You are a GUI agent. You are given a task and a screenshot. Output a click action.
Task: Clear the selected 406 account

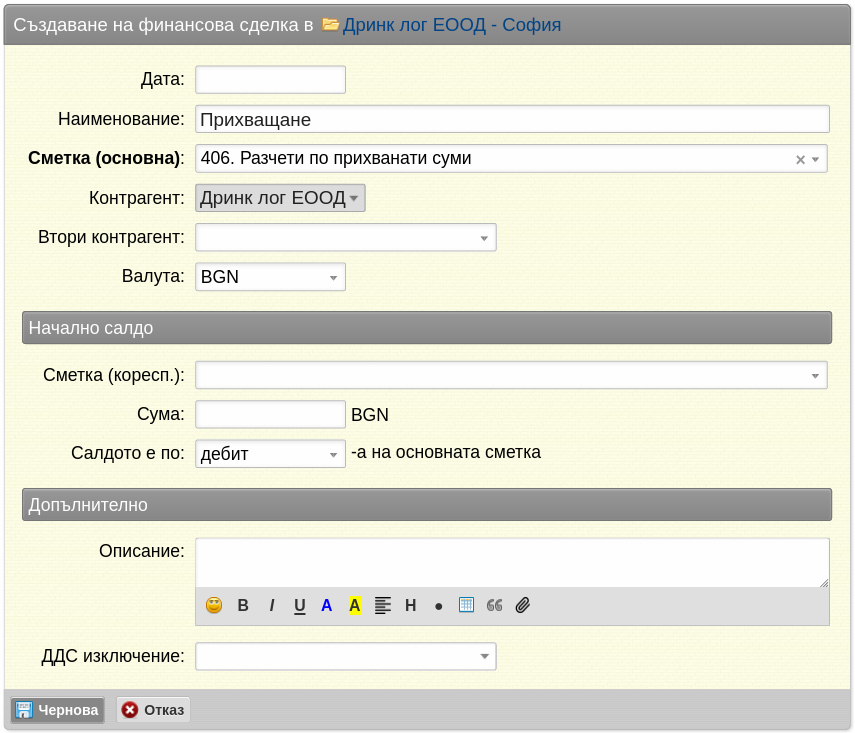pos(800,159)
